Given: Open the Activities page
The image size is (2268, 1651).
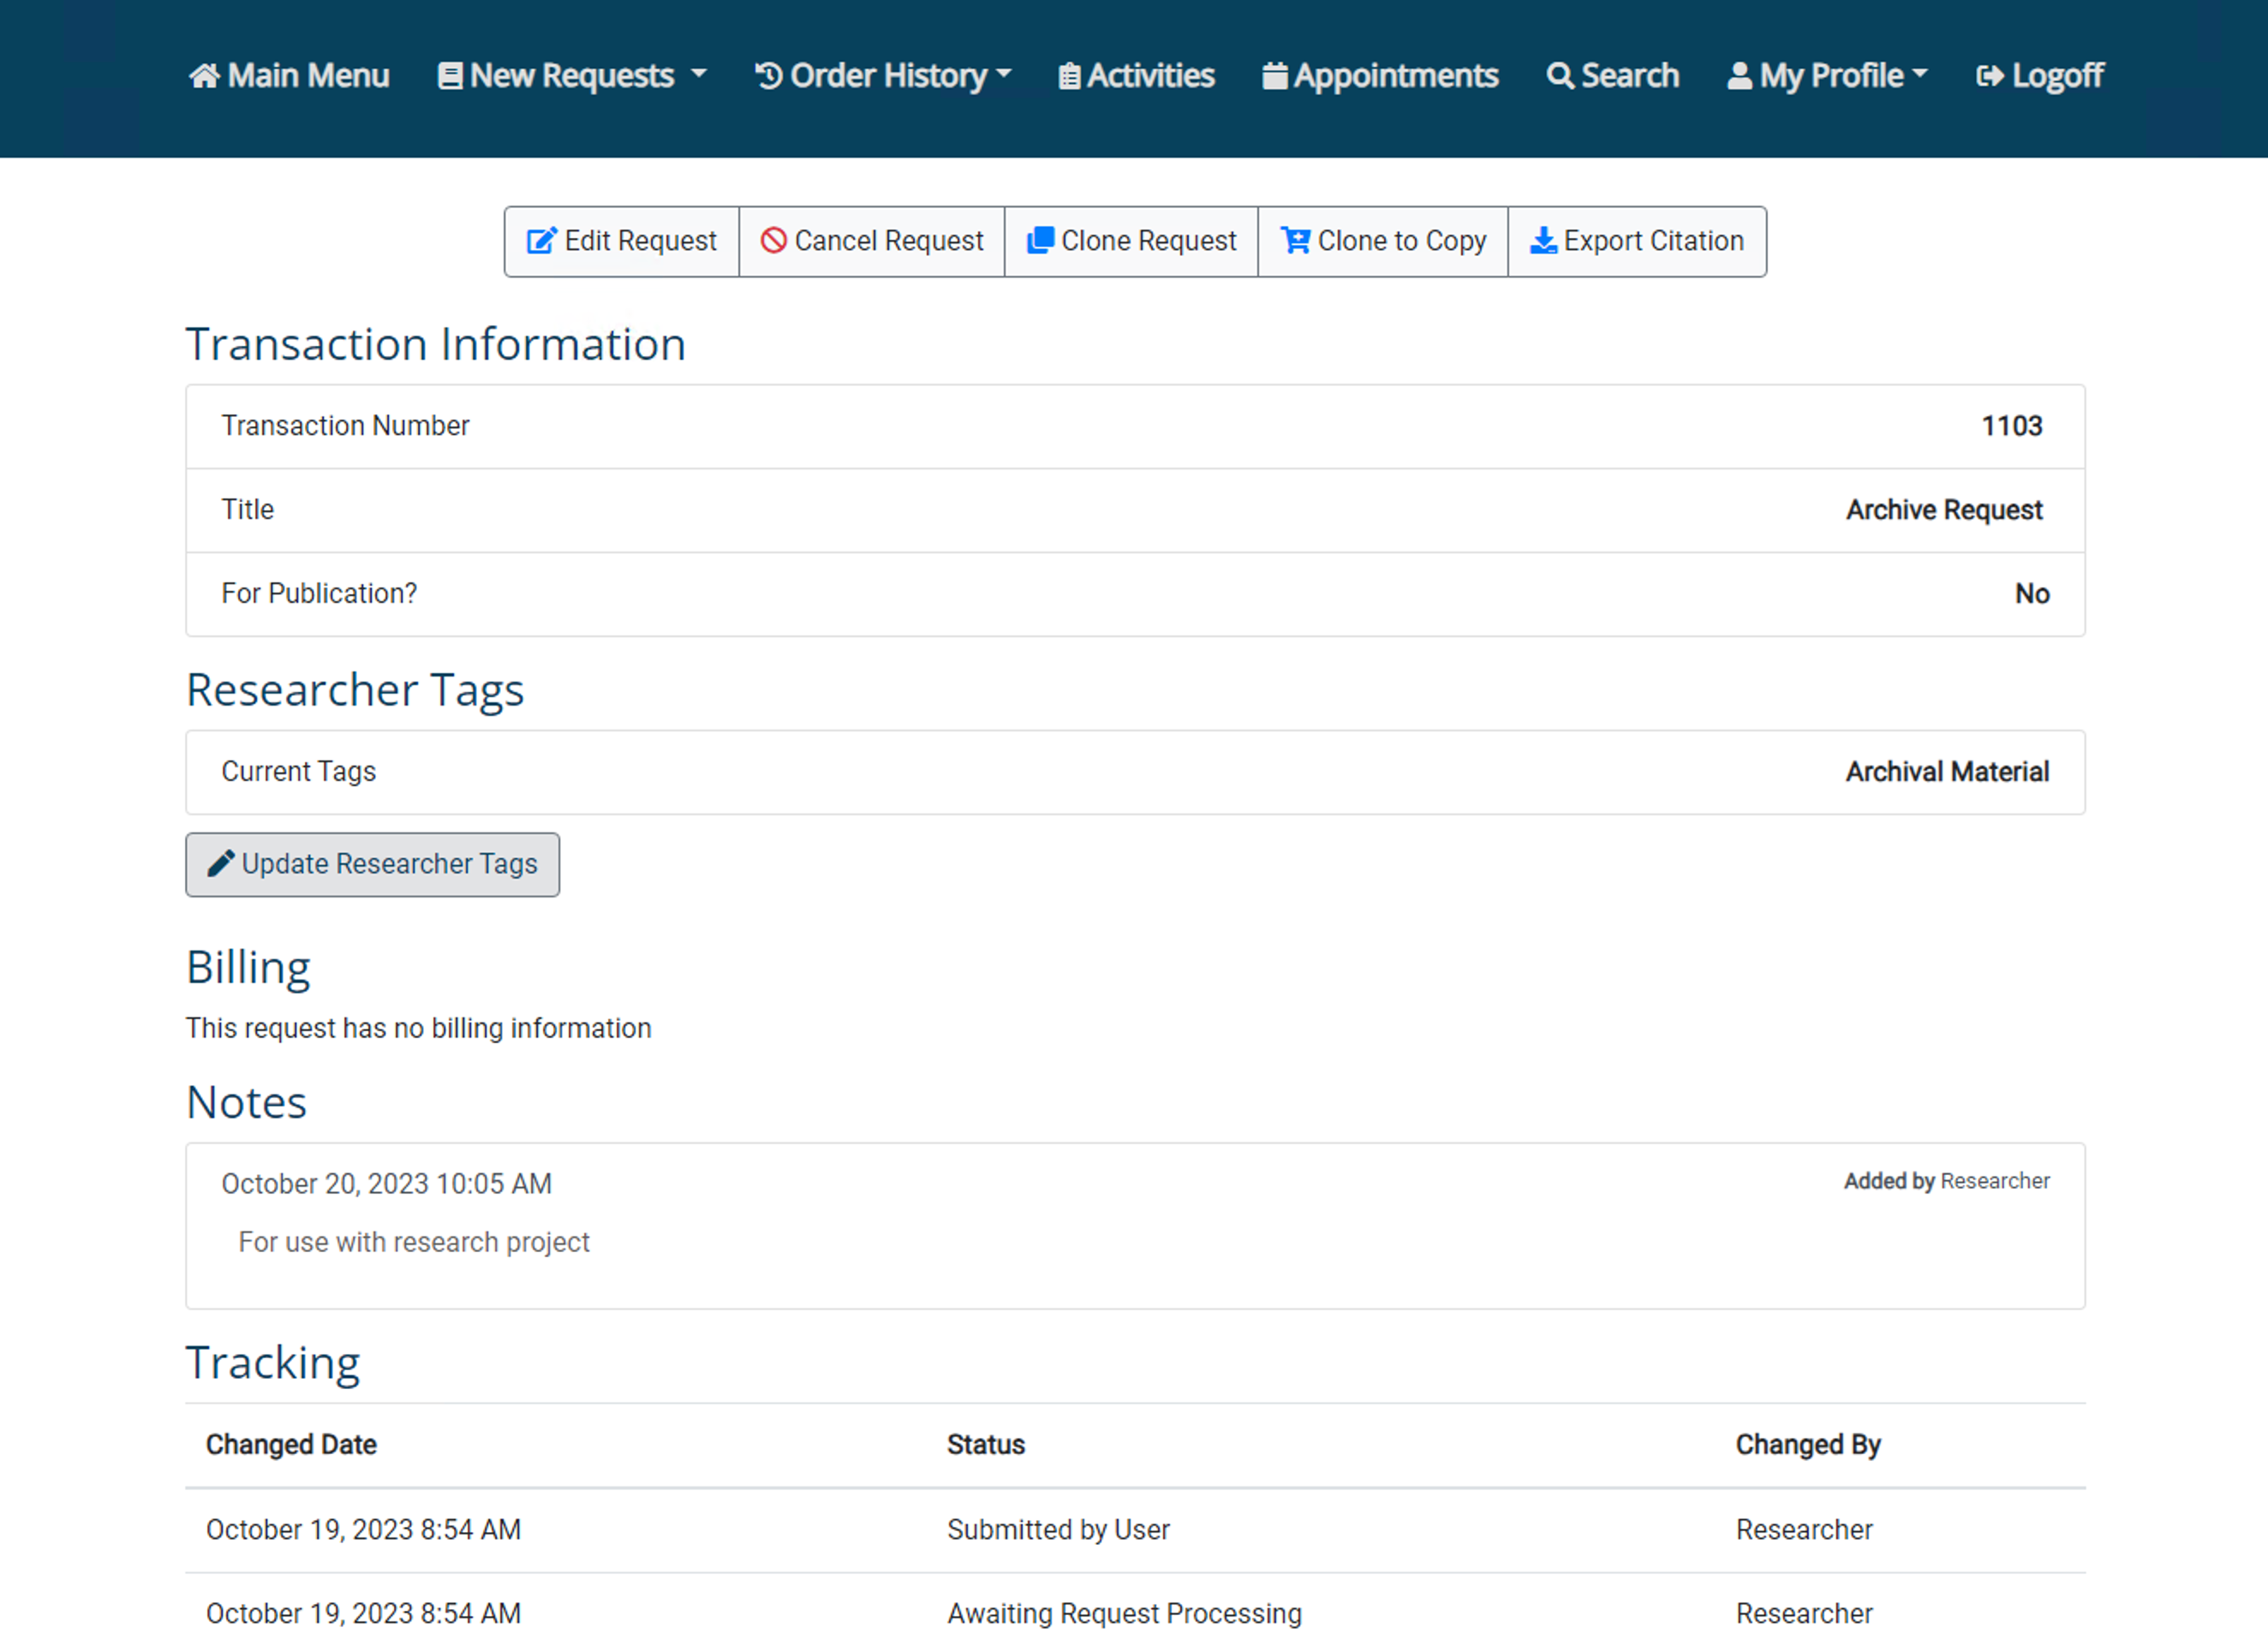Looking at the screenshot, I should (1135, 74).
